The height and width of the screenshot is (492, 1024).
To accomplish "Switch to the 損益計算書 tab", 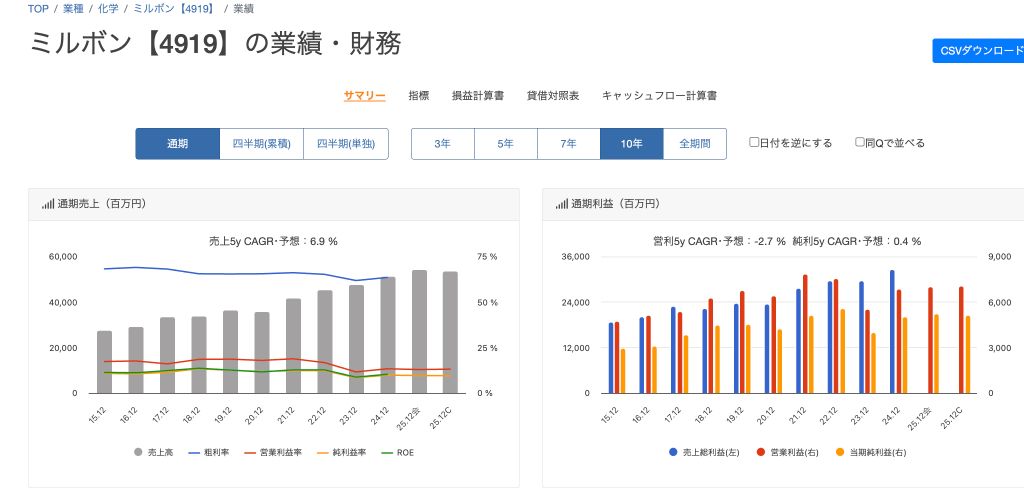I will coord(478,95).
